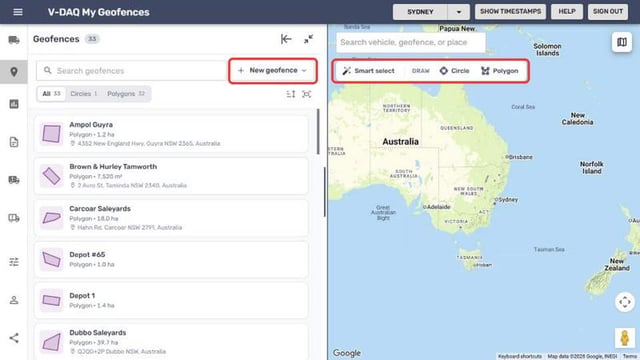The width and height of the screenshot is (640, 360).
Task: Click the Dubbo Saleyards title
Action: click(98, 333)
